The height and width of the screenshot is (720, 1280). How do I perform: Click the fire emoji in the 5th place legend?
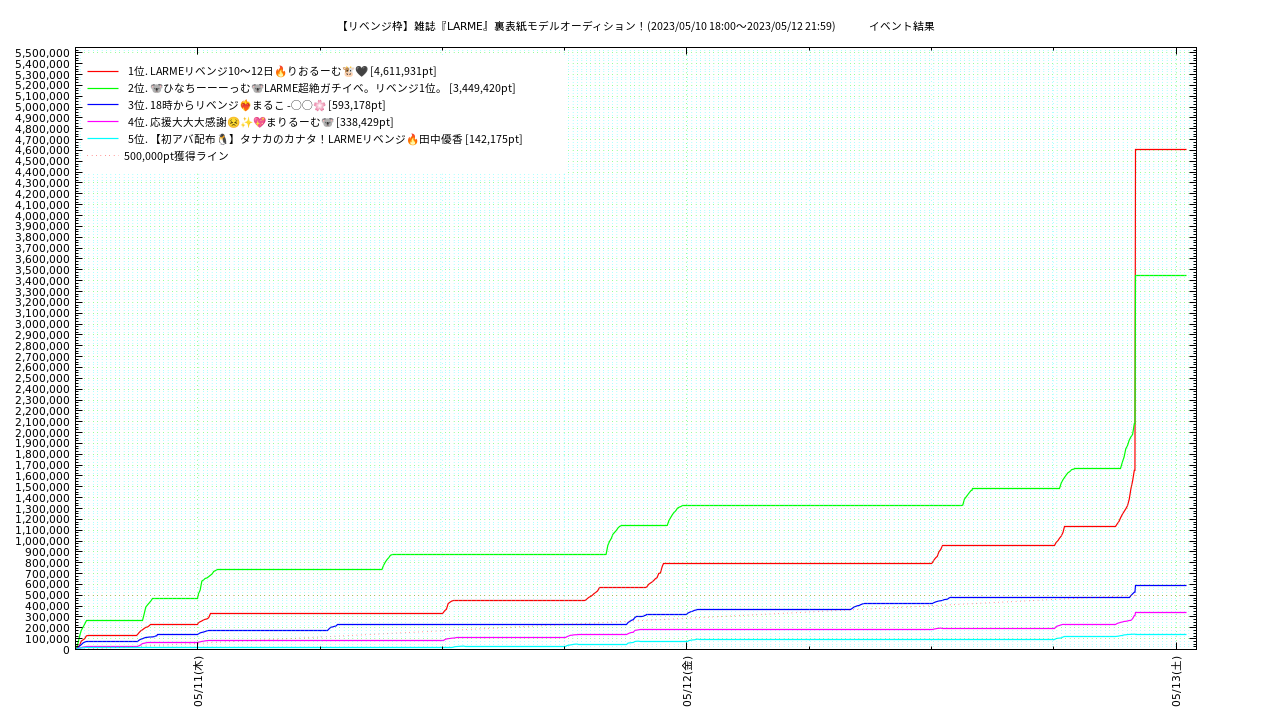(x=412, y=140)
